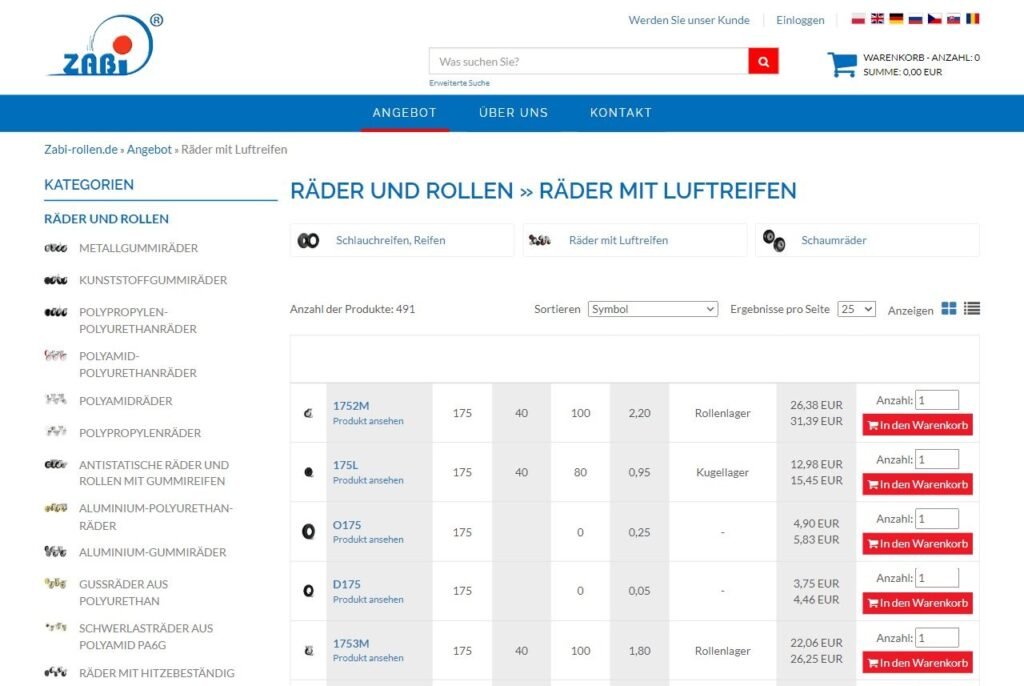Screen dimensions: 1024x686
Task: Click the Schlauchreifen, Reifen tire icon
Action: (308, 240)
